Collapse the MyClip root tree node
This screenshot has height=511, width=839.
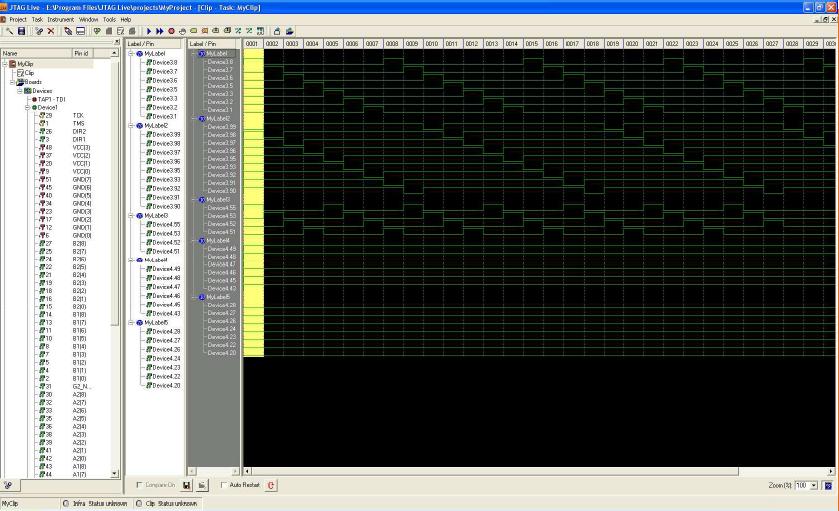click(5, 64)
